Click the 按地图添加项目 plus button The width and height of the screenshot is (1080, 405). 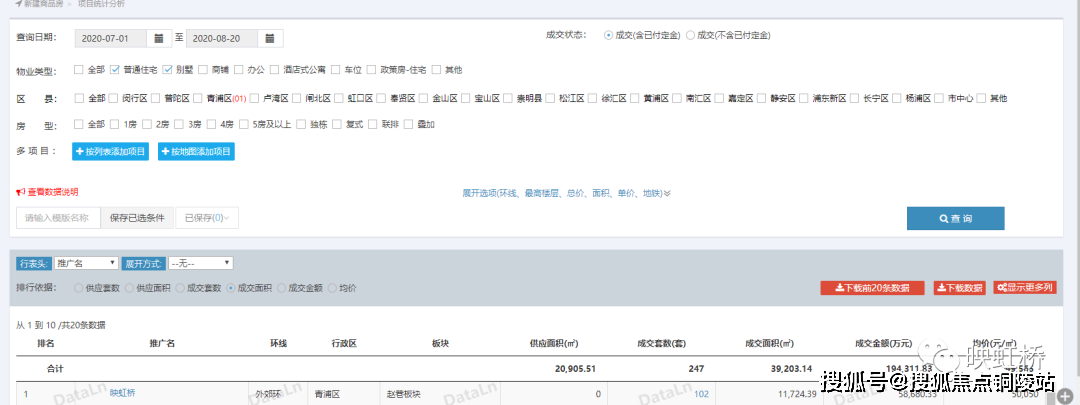point(196,152)
